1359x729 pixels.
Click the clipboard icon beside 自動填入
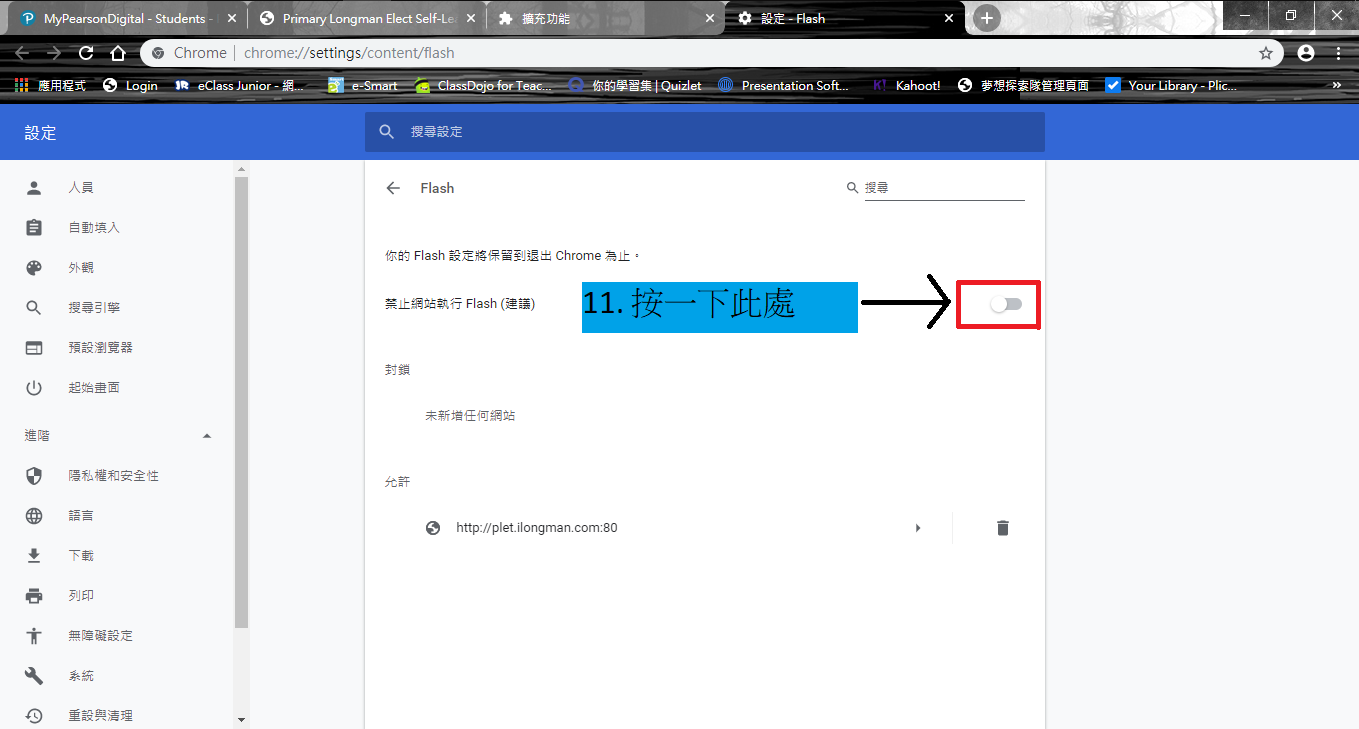point(34,228)
